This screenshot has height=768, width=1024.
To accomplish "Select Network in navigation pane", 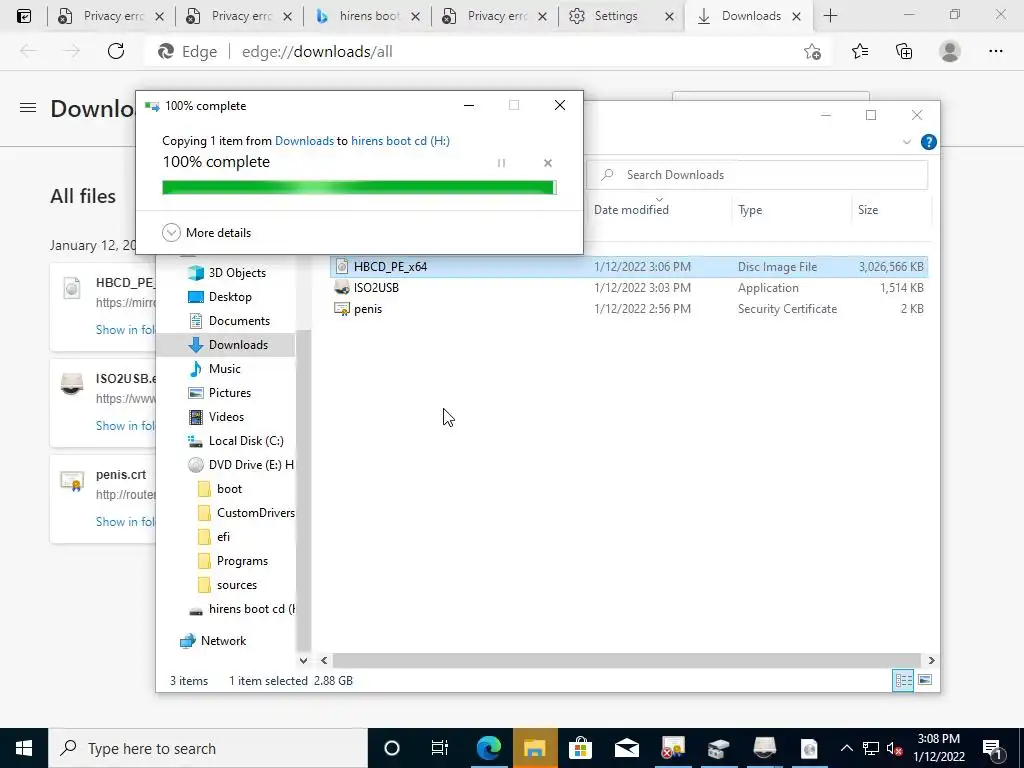I will click(x=214, y=641).
